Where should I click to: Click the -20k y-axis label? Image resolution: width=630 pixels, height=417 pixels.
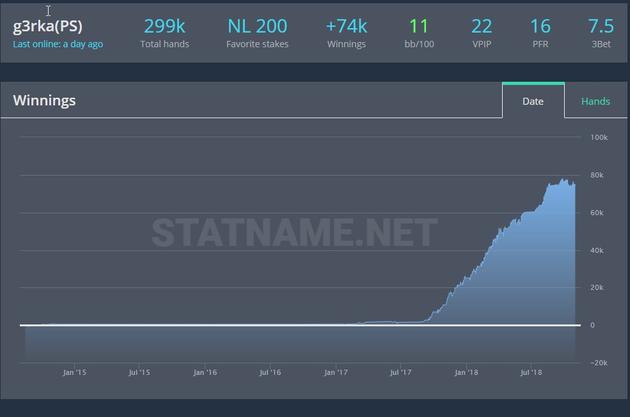(599, 363)
